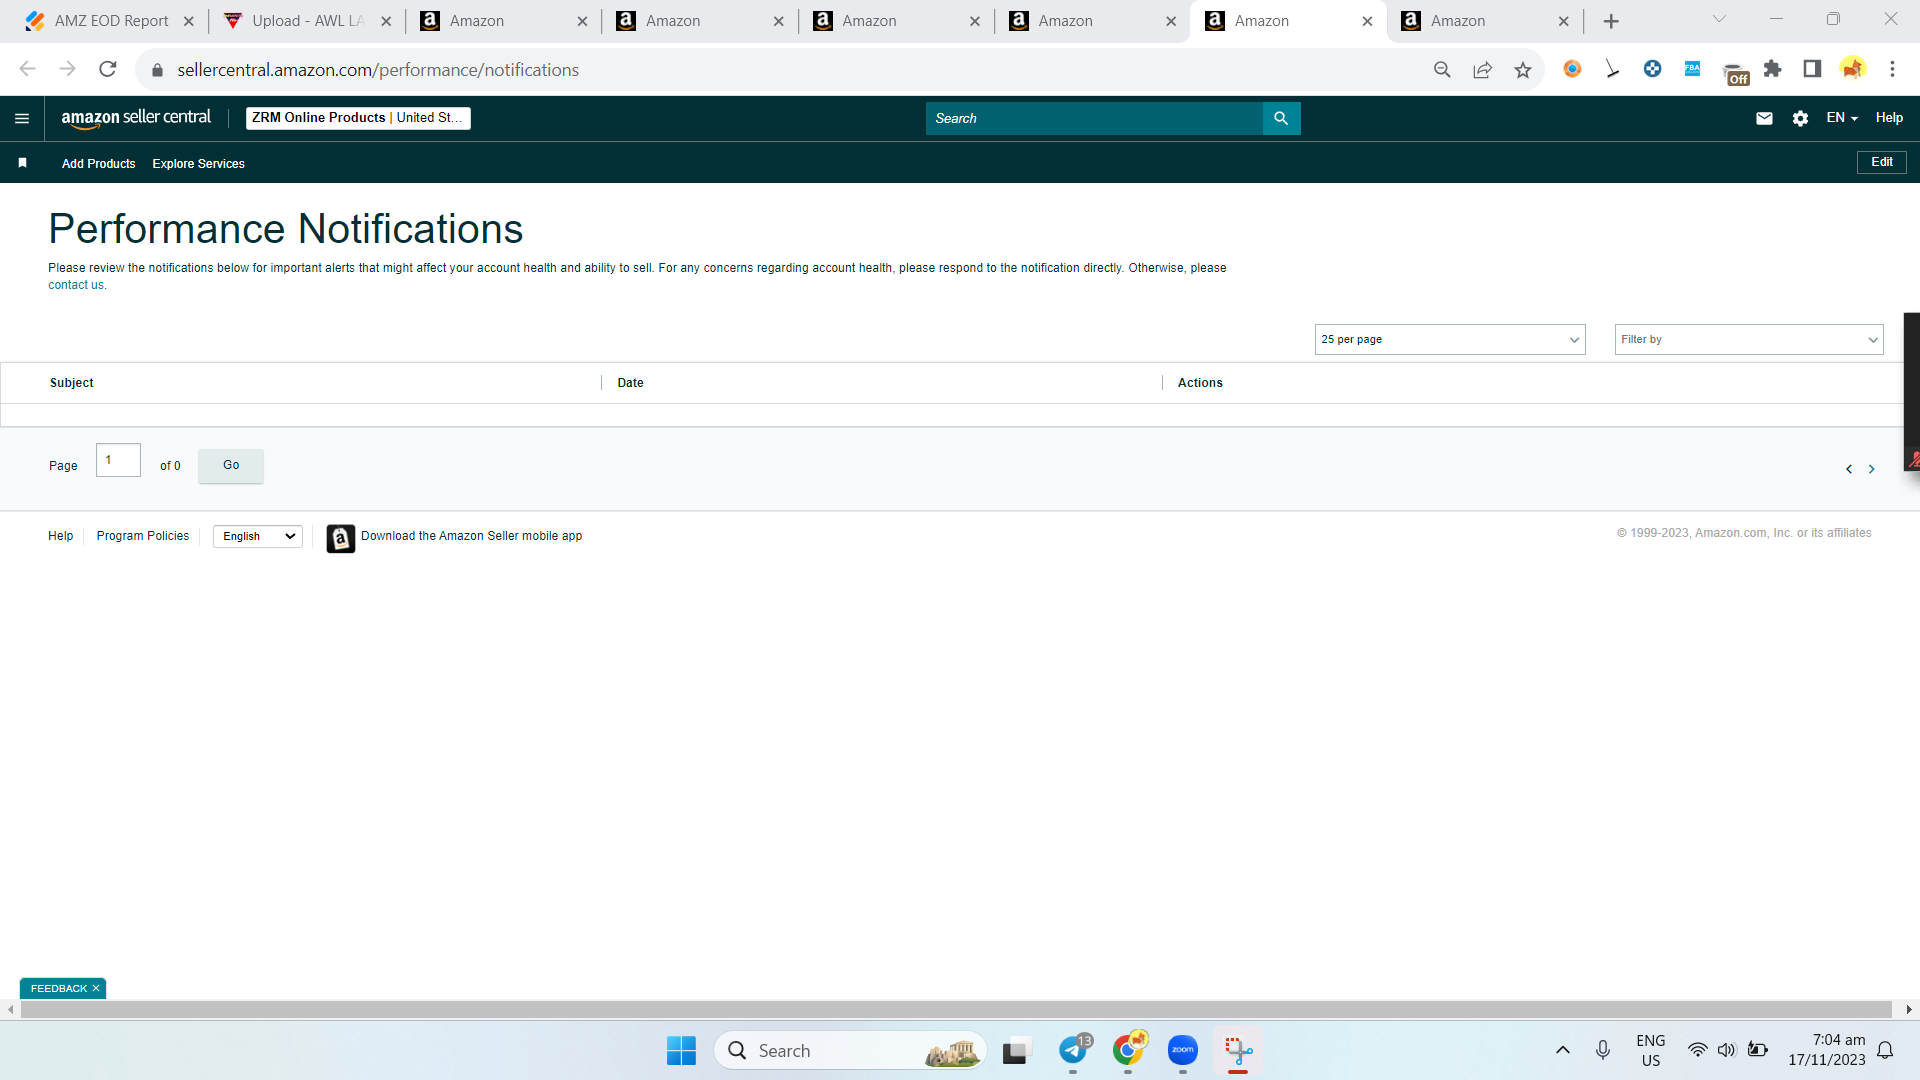Click the FEEDBACK button

(59, 989)
